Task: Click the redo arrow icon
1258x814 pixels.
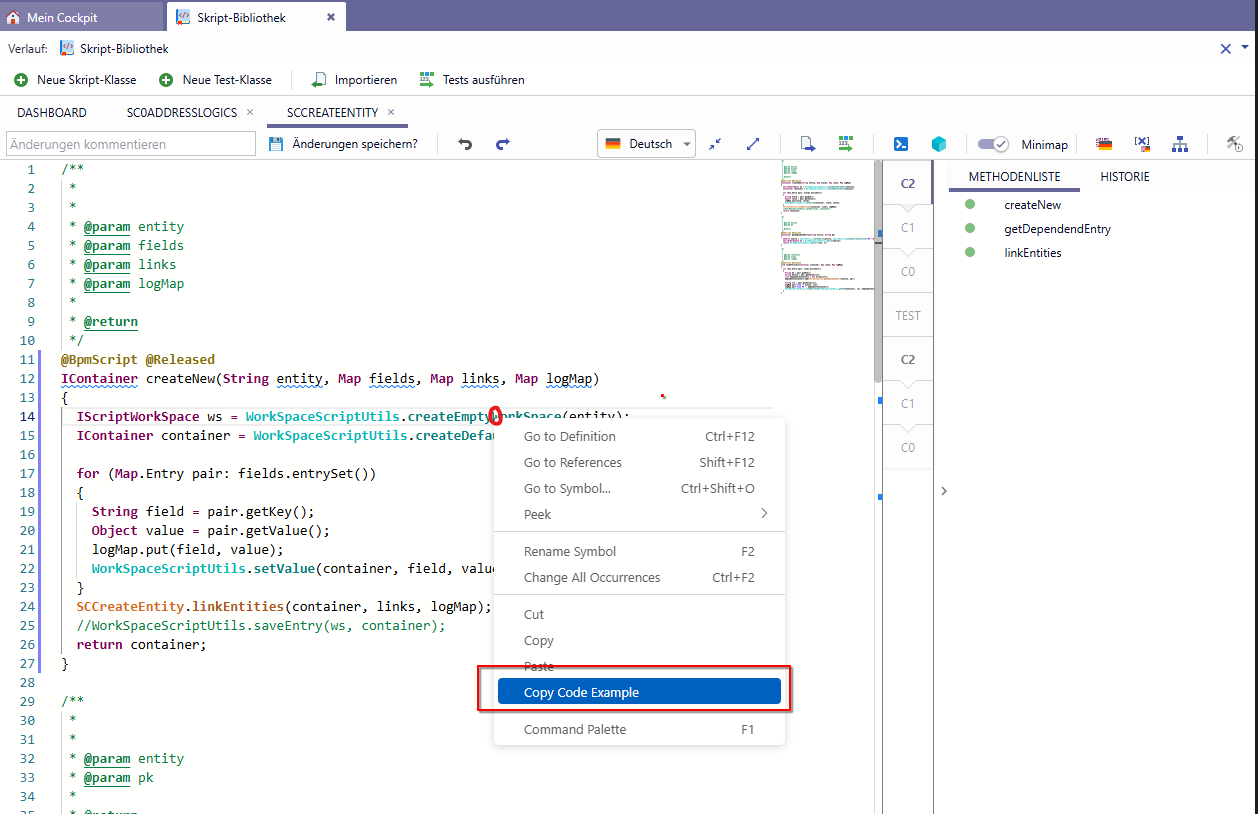Action: tap(503, 144)
